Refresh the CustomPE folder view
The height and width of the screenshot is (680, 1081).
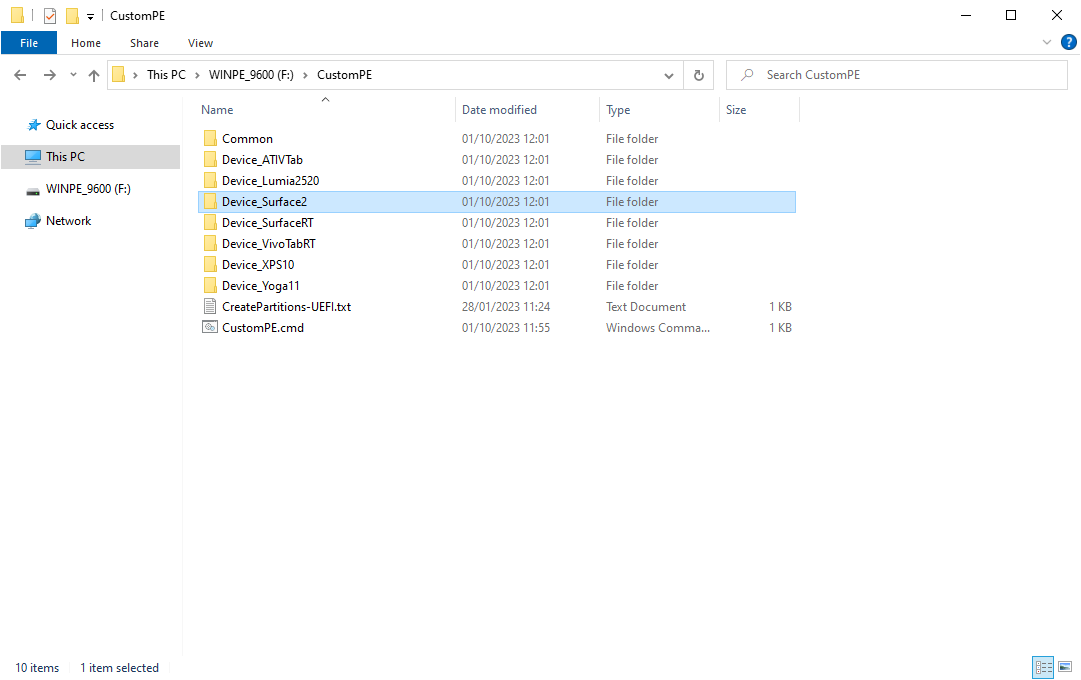point(698,75)
